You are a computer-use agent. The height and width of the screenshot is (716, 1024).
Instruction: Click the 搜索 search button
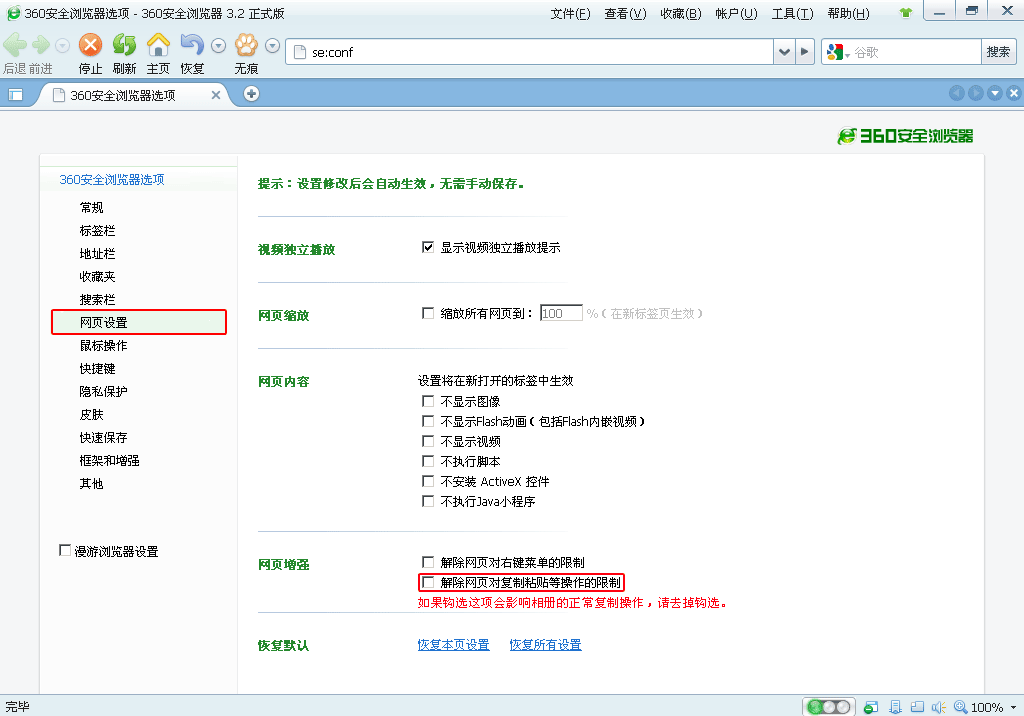coord(999,52)
